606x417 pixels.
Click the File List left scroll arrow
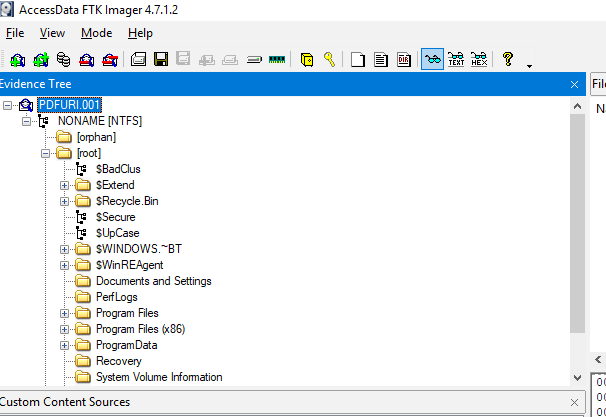click(x=598, y=360)
